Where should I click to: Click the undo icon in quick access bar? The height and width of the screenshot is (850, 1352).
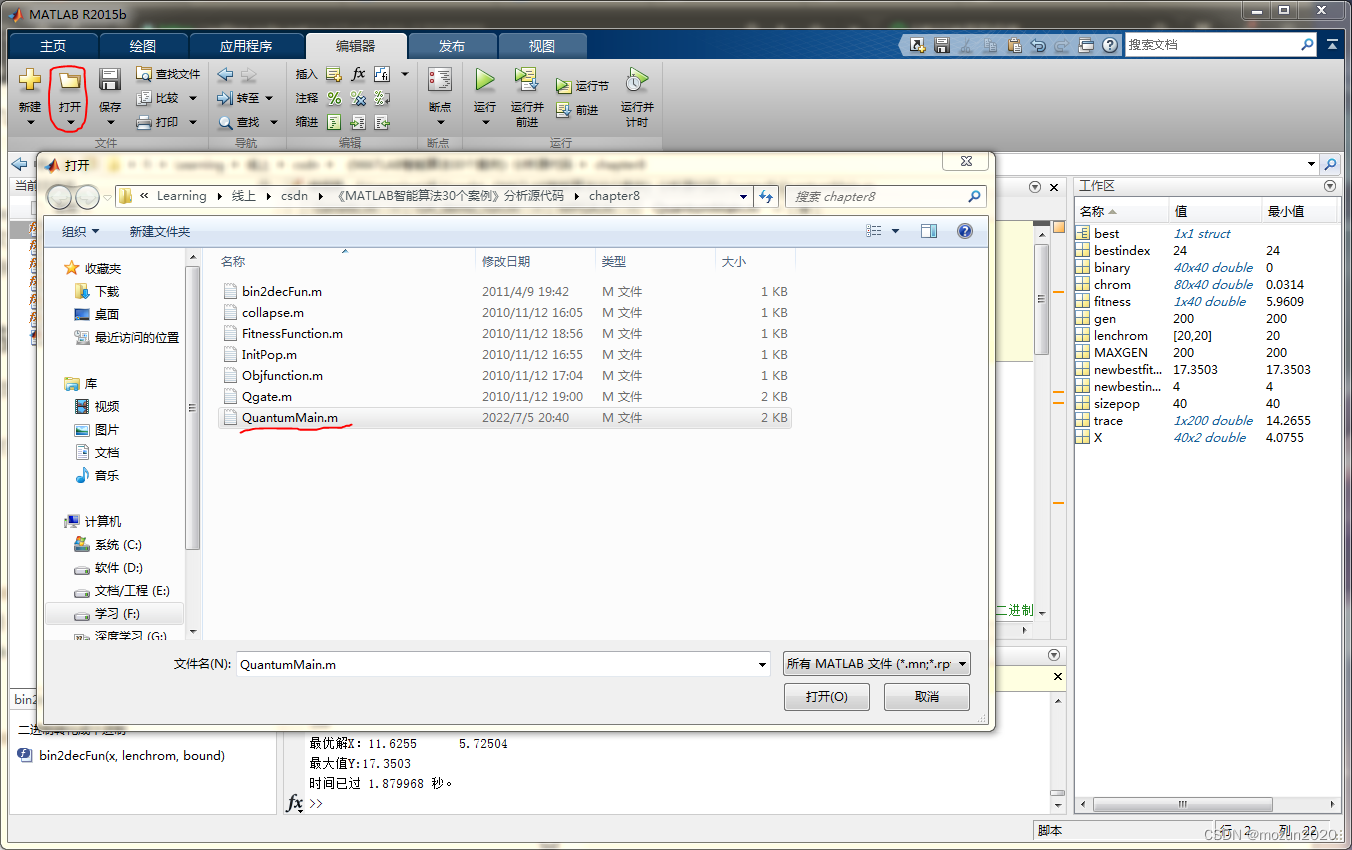[x=1038, y=45]
